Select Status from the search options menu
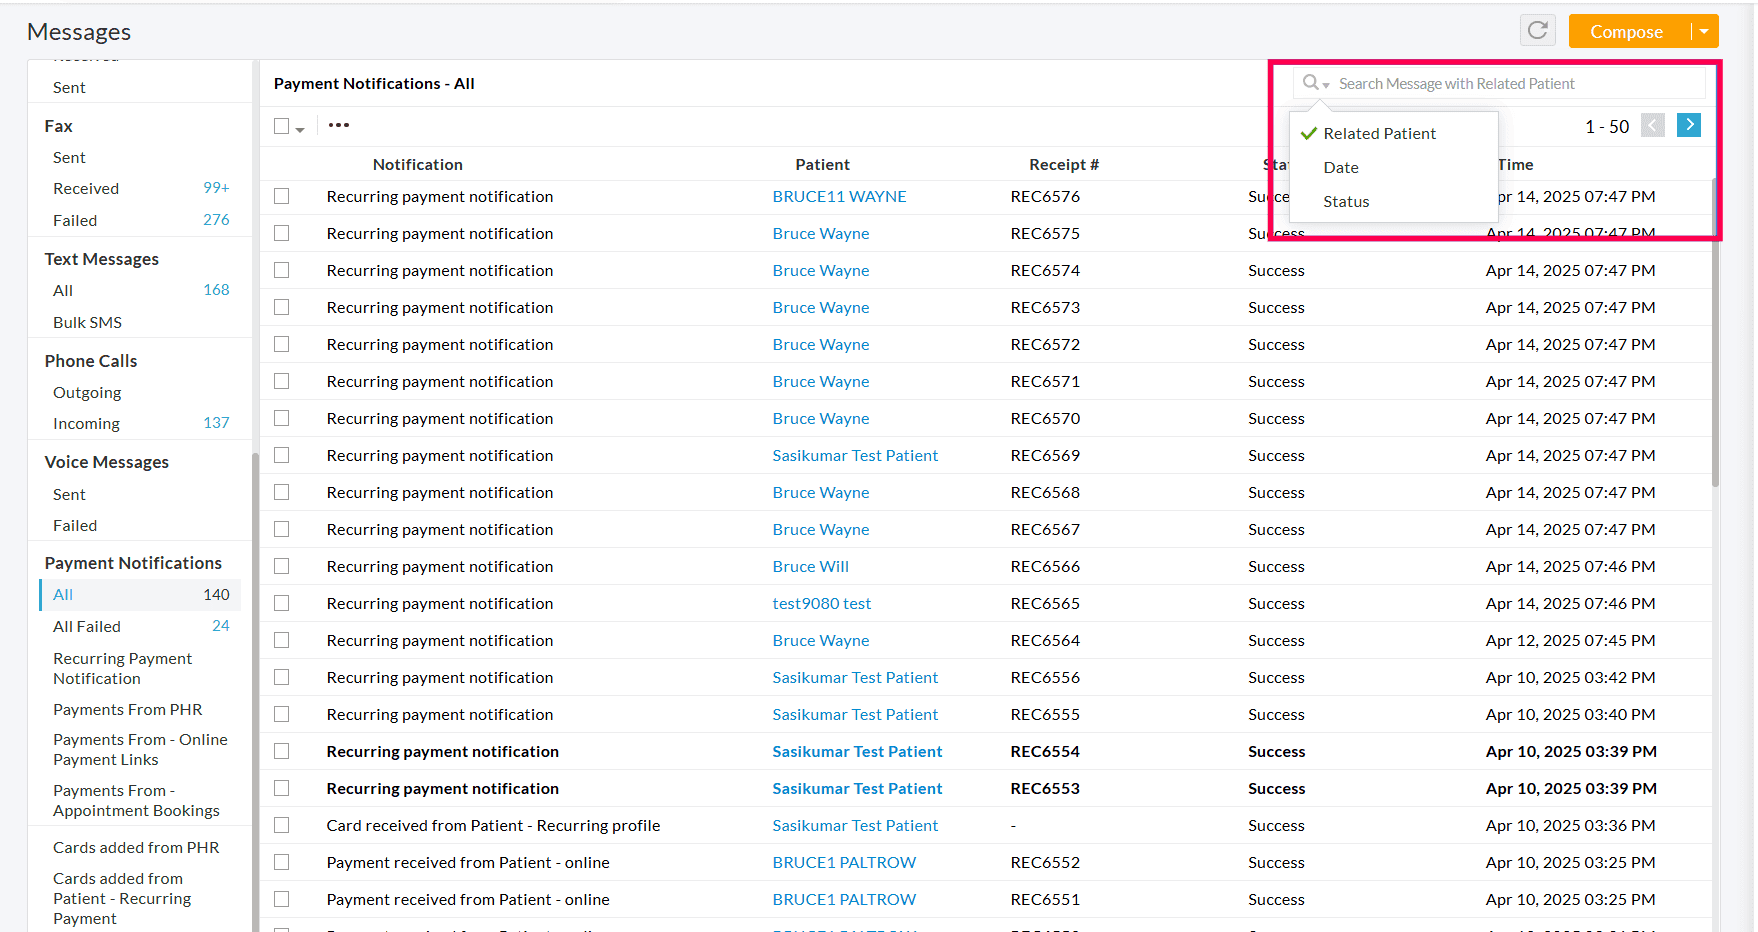Image resolution: width=1758 pixels, height=932 pixels. 1346,201
